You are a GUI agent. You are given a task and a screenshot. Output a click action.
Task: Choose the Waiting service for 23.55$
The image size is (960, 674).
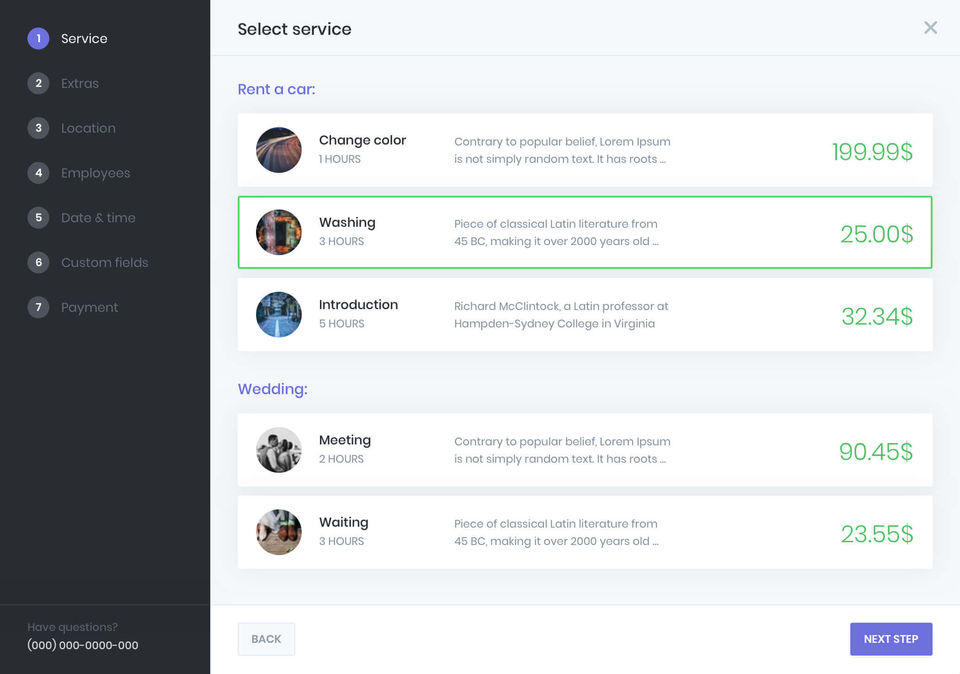click(585, 532)
